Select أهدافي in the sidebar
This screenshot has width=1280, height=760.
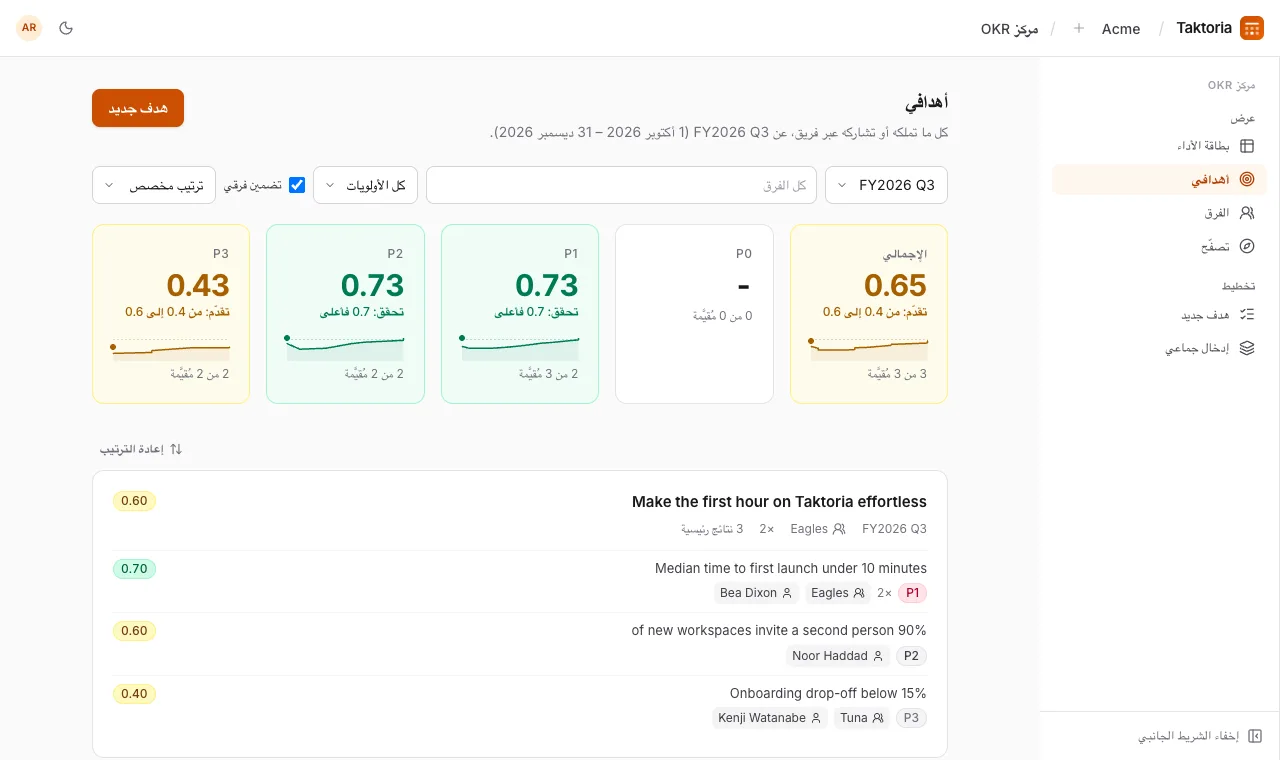(1159, 180)
